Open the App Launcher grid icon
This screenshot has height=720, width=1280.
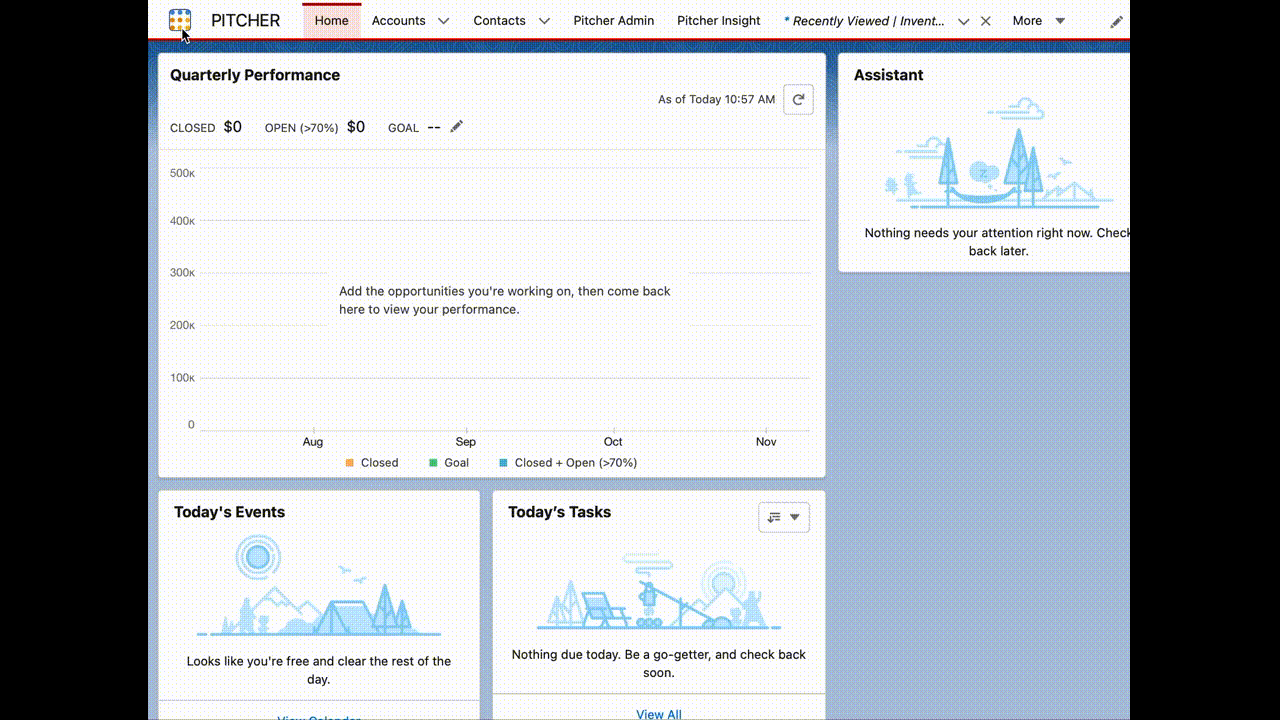[x=180, y=20]
